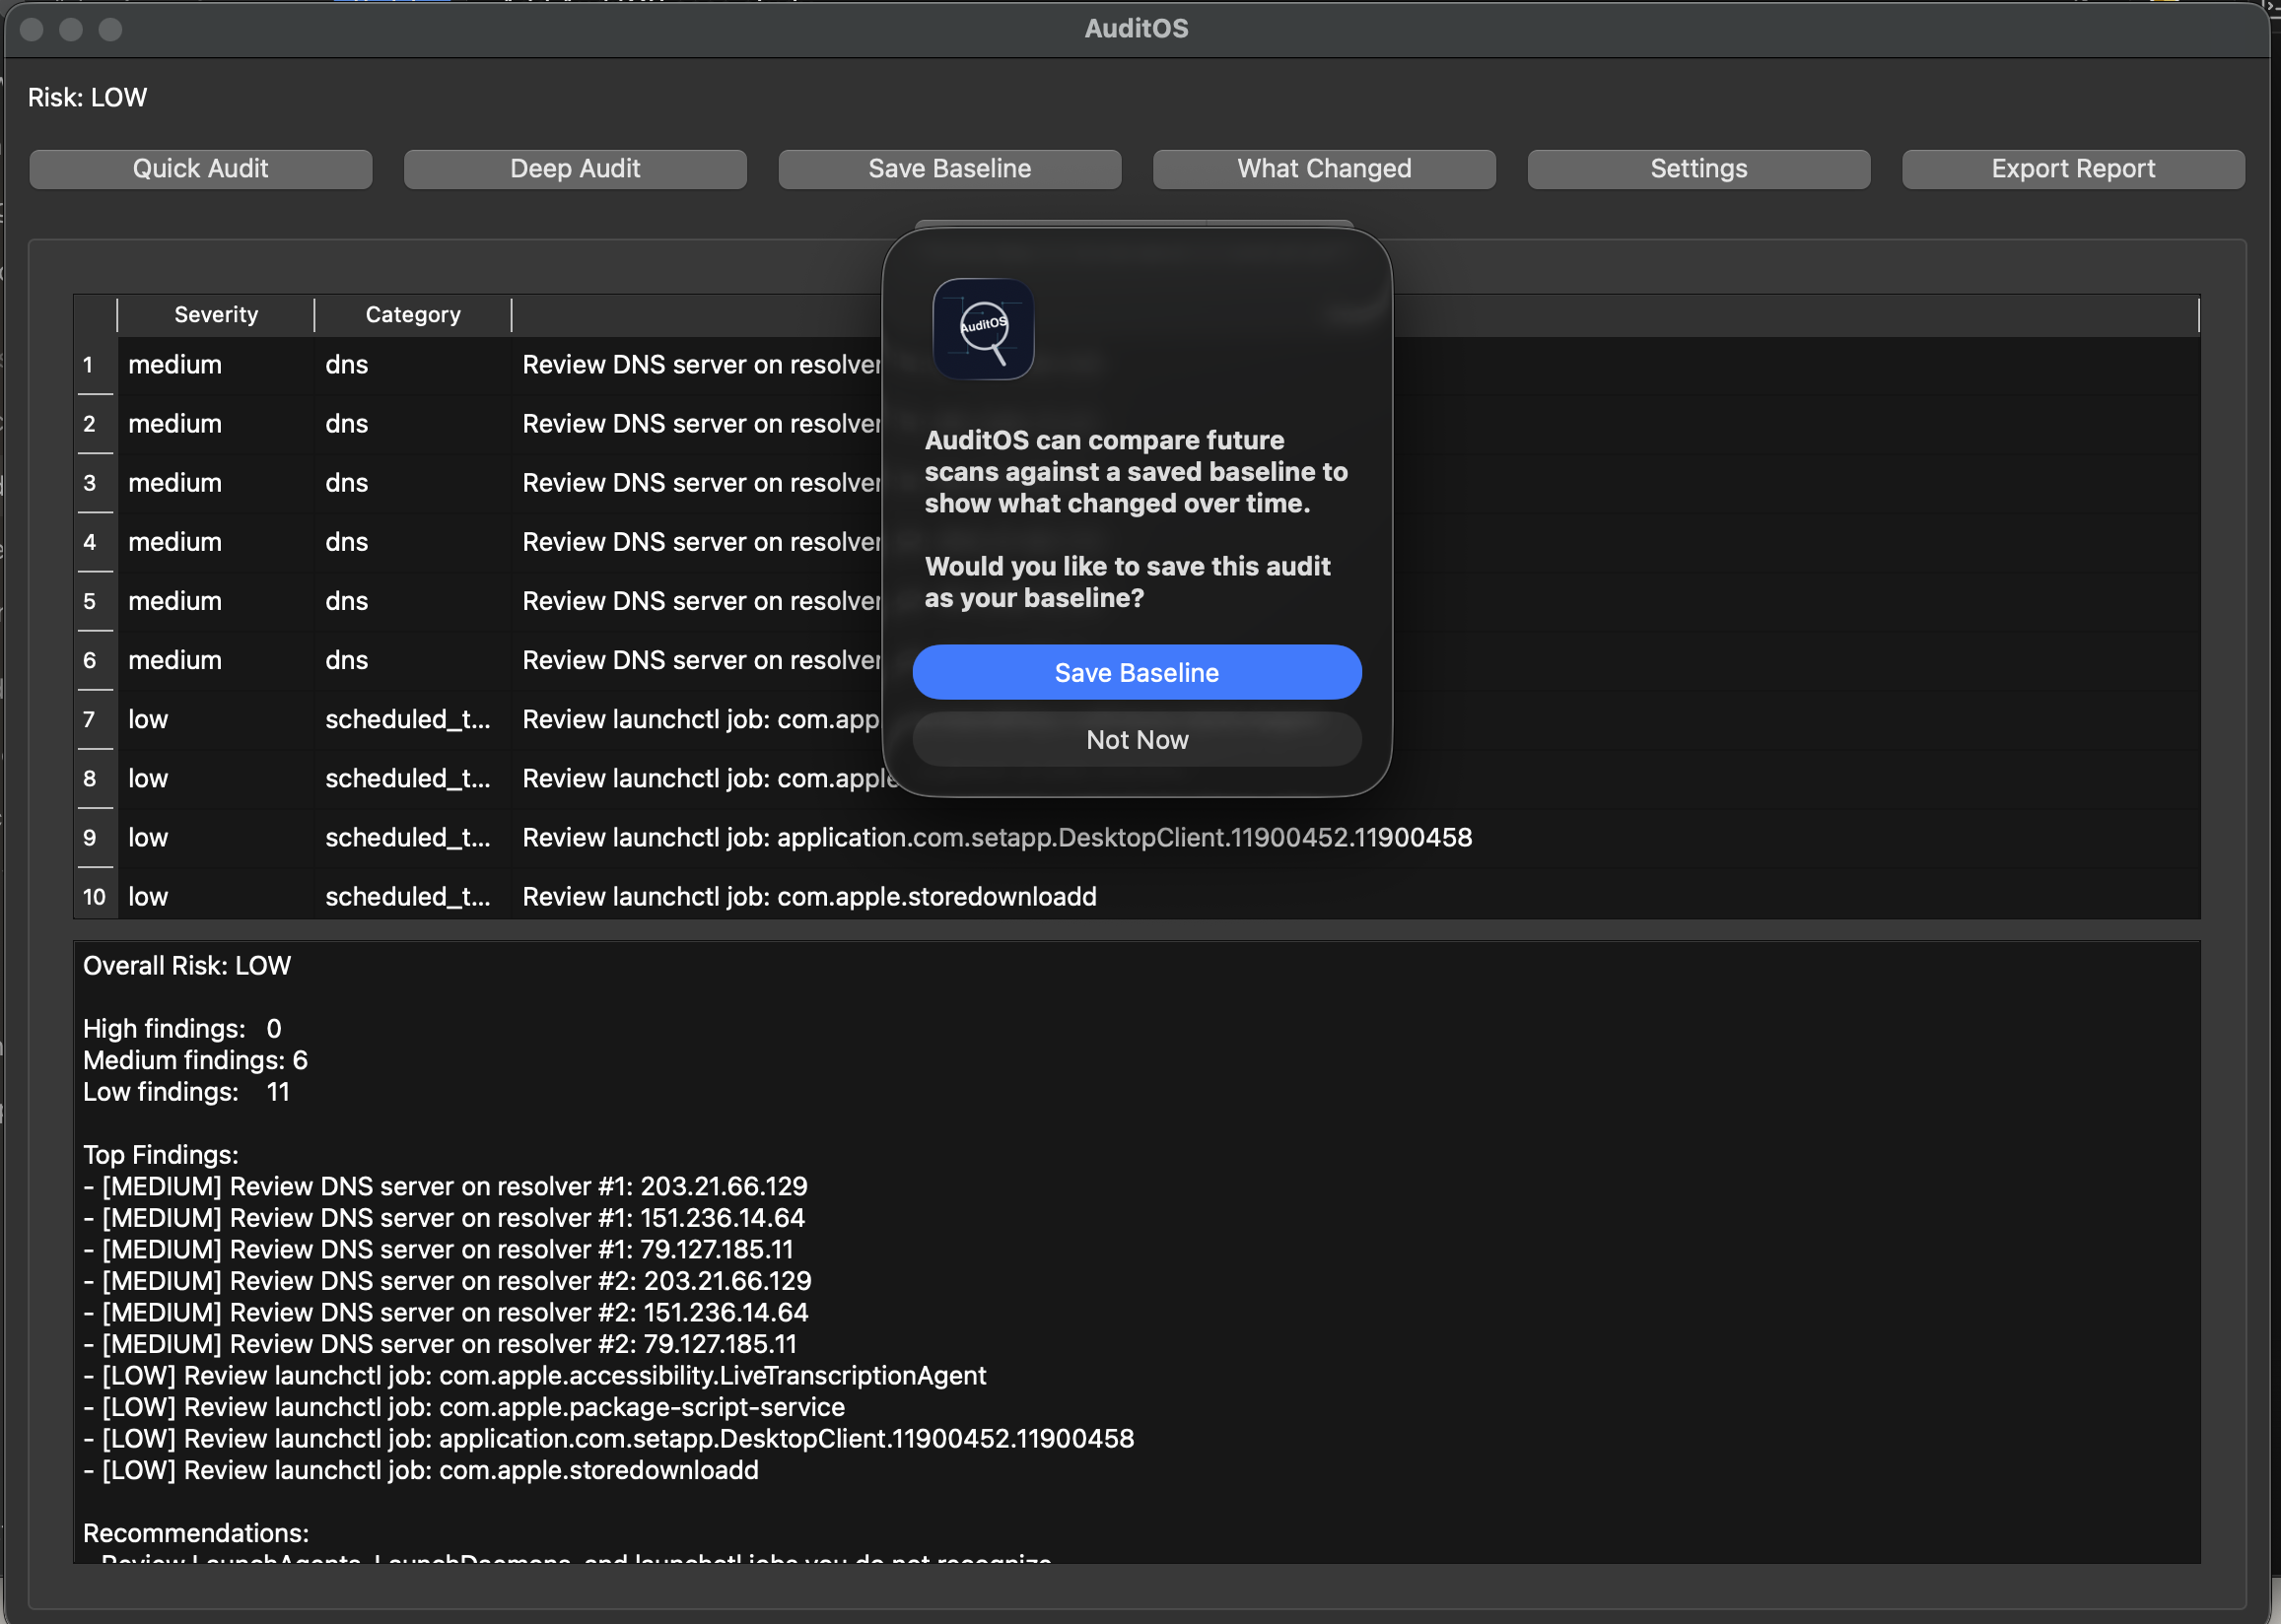
Task: Click 'low' severity cell in row 7
Action: 216,719
